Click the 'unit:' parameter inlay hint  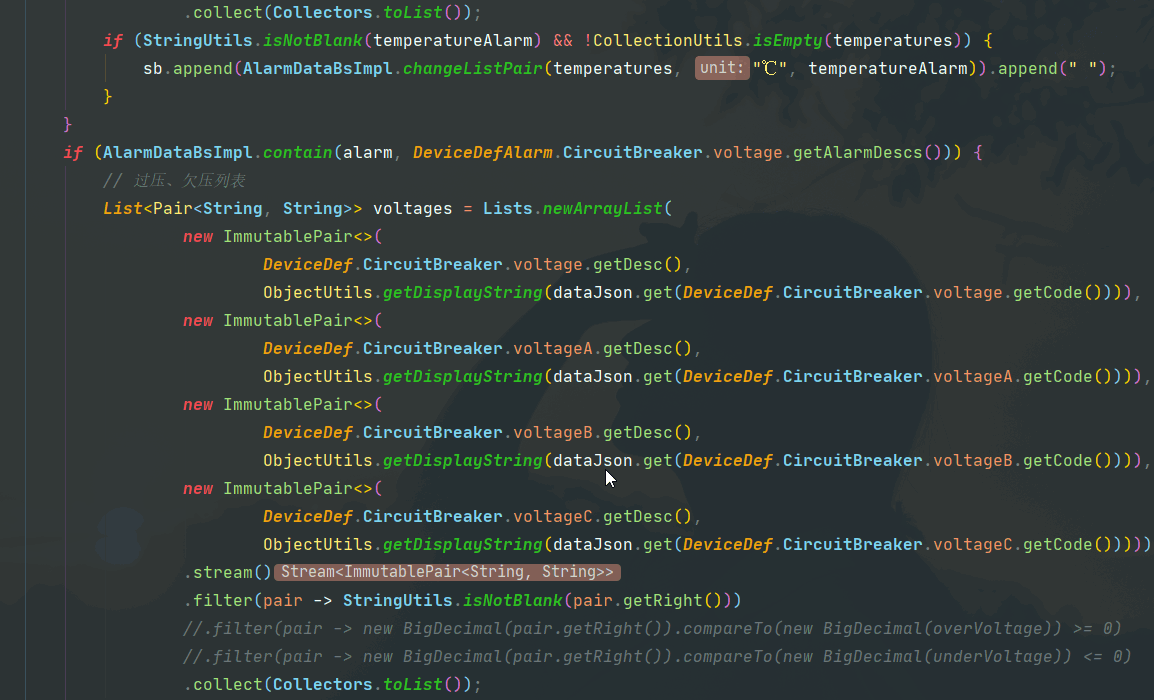pos(722,68)
